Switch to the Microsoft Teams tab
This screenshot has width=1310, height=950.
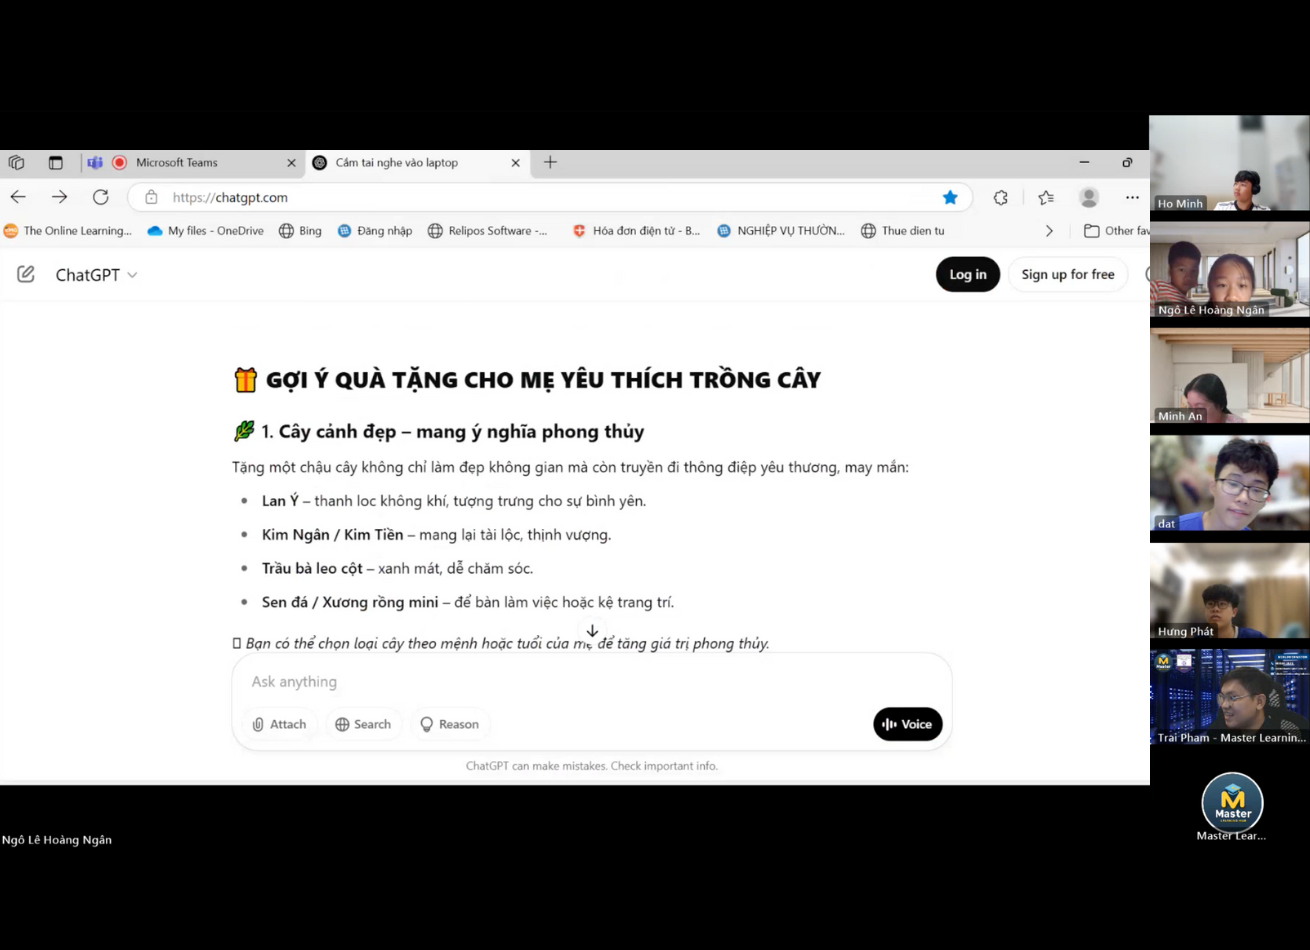(192, 162)
